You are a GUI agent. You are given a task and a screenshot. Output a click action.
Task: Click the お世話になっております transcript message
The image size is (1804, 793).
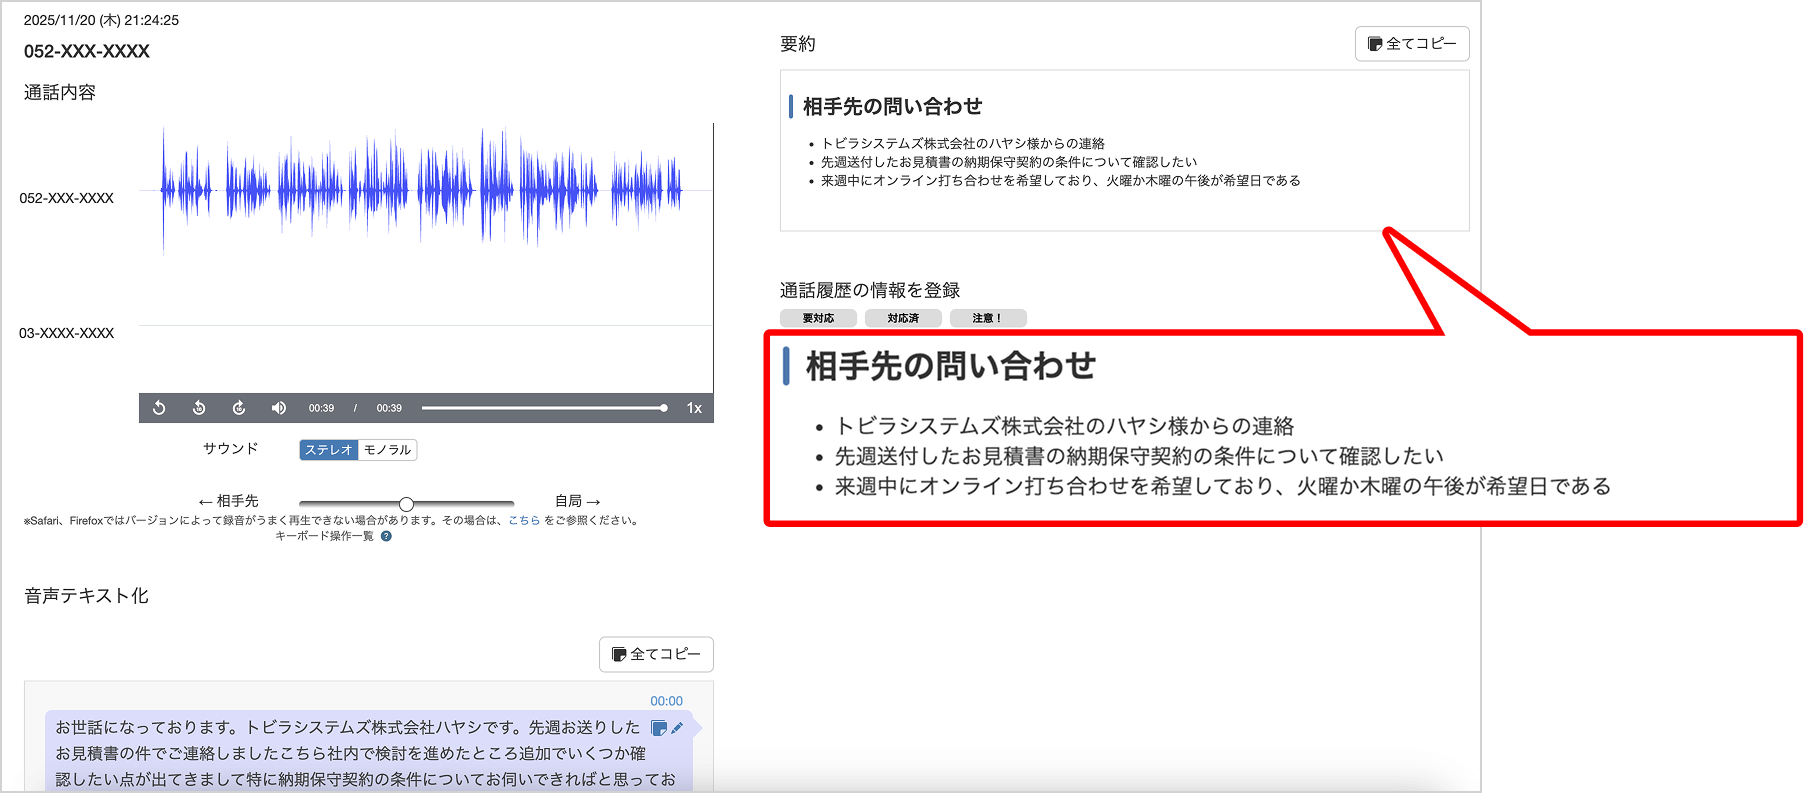368,752
